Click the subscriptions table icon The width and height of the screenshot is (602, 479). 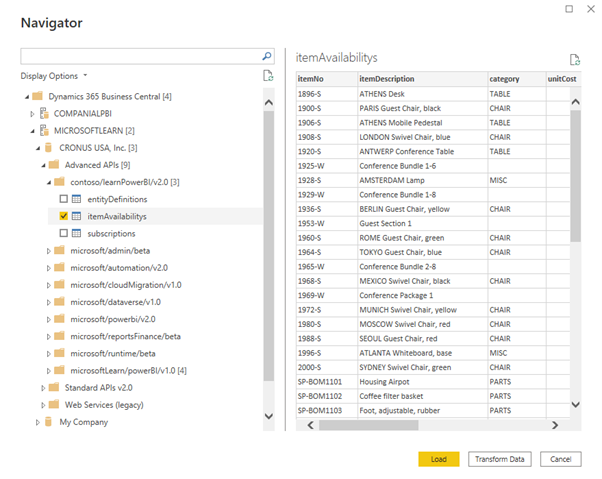76,233
